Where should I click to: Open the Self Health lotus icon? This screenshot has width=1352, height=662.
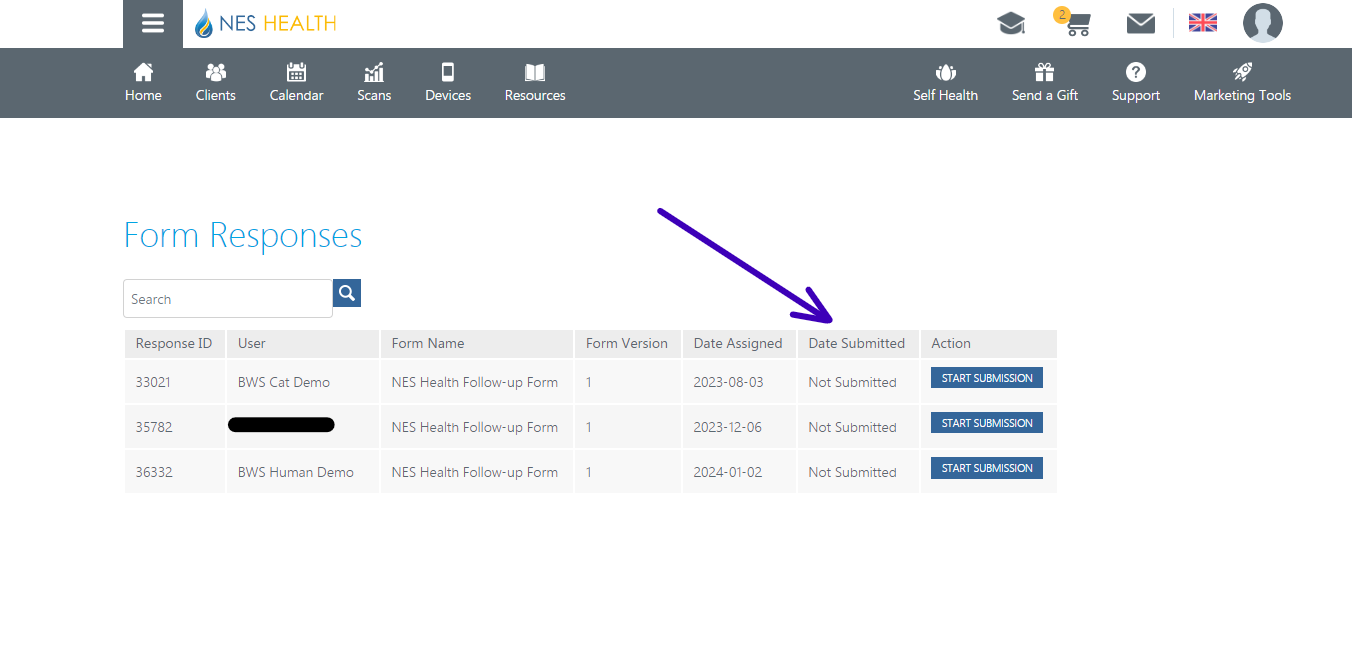click(945, 82)
